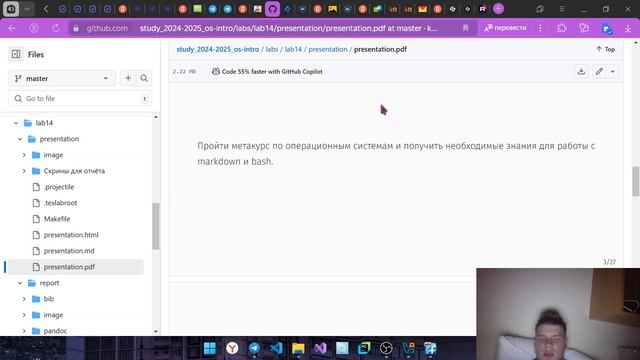The height and width of the screenshot is (360, 640).
Task: Open the Makefile
Action: pos(57,219)
